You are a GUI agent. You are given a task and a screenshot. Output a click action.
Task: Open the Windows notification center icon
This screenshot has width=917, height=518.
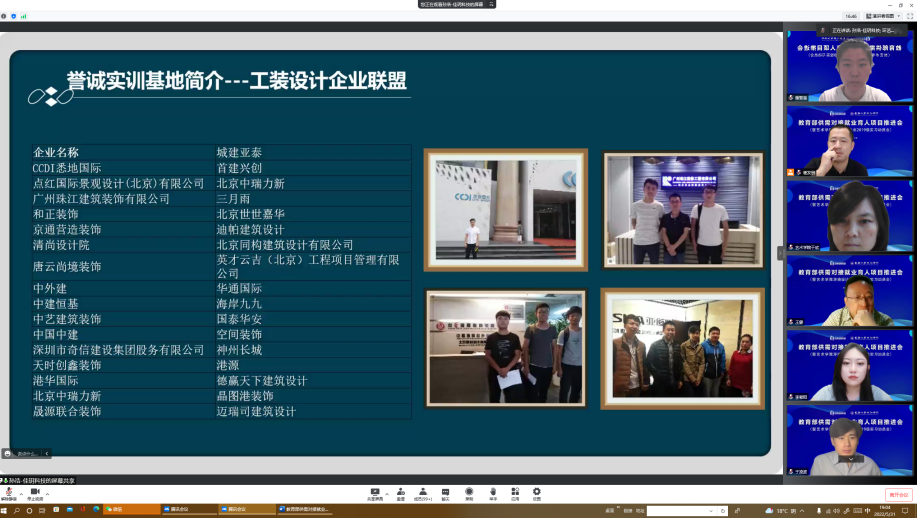pos(905,511)
